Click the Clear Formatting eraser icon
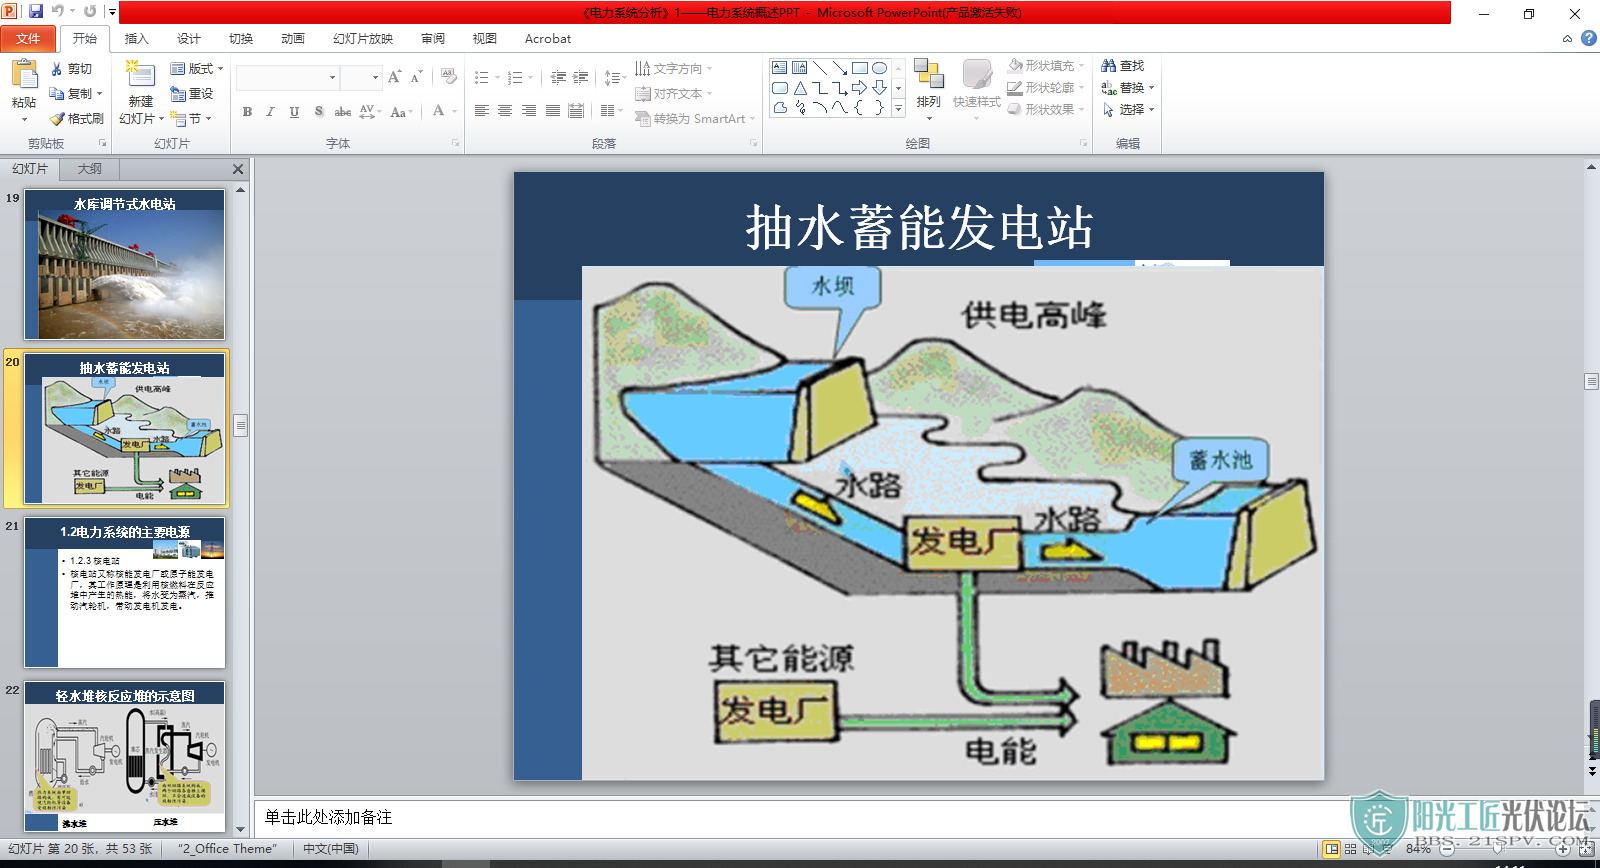Image resolution: width=1600 pixels, height=868 pixels. tap(449, 77)
